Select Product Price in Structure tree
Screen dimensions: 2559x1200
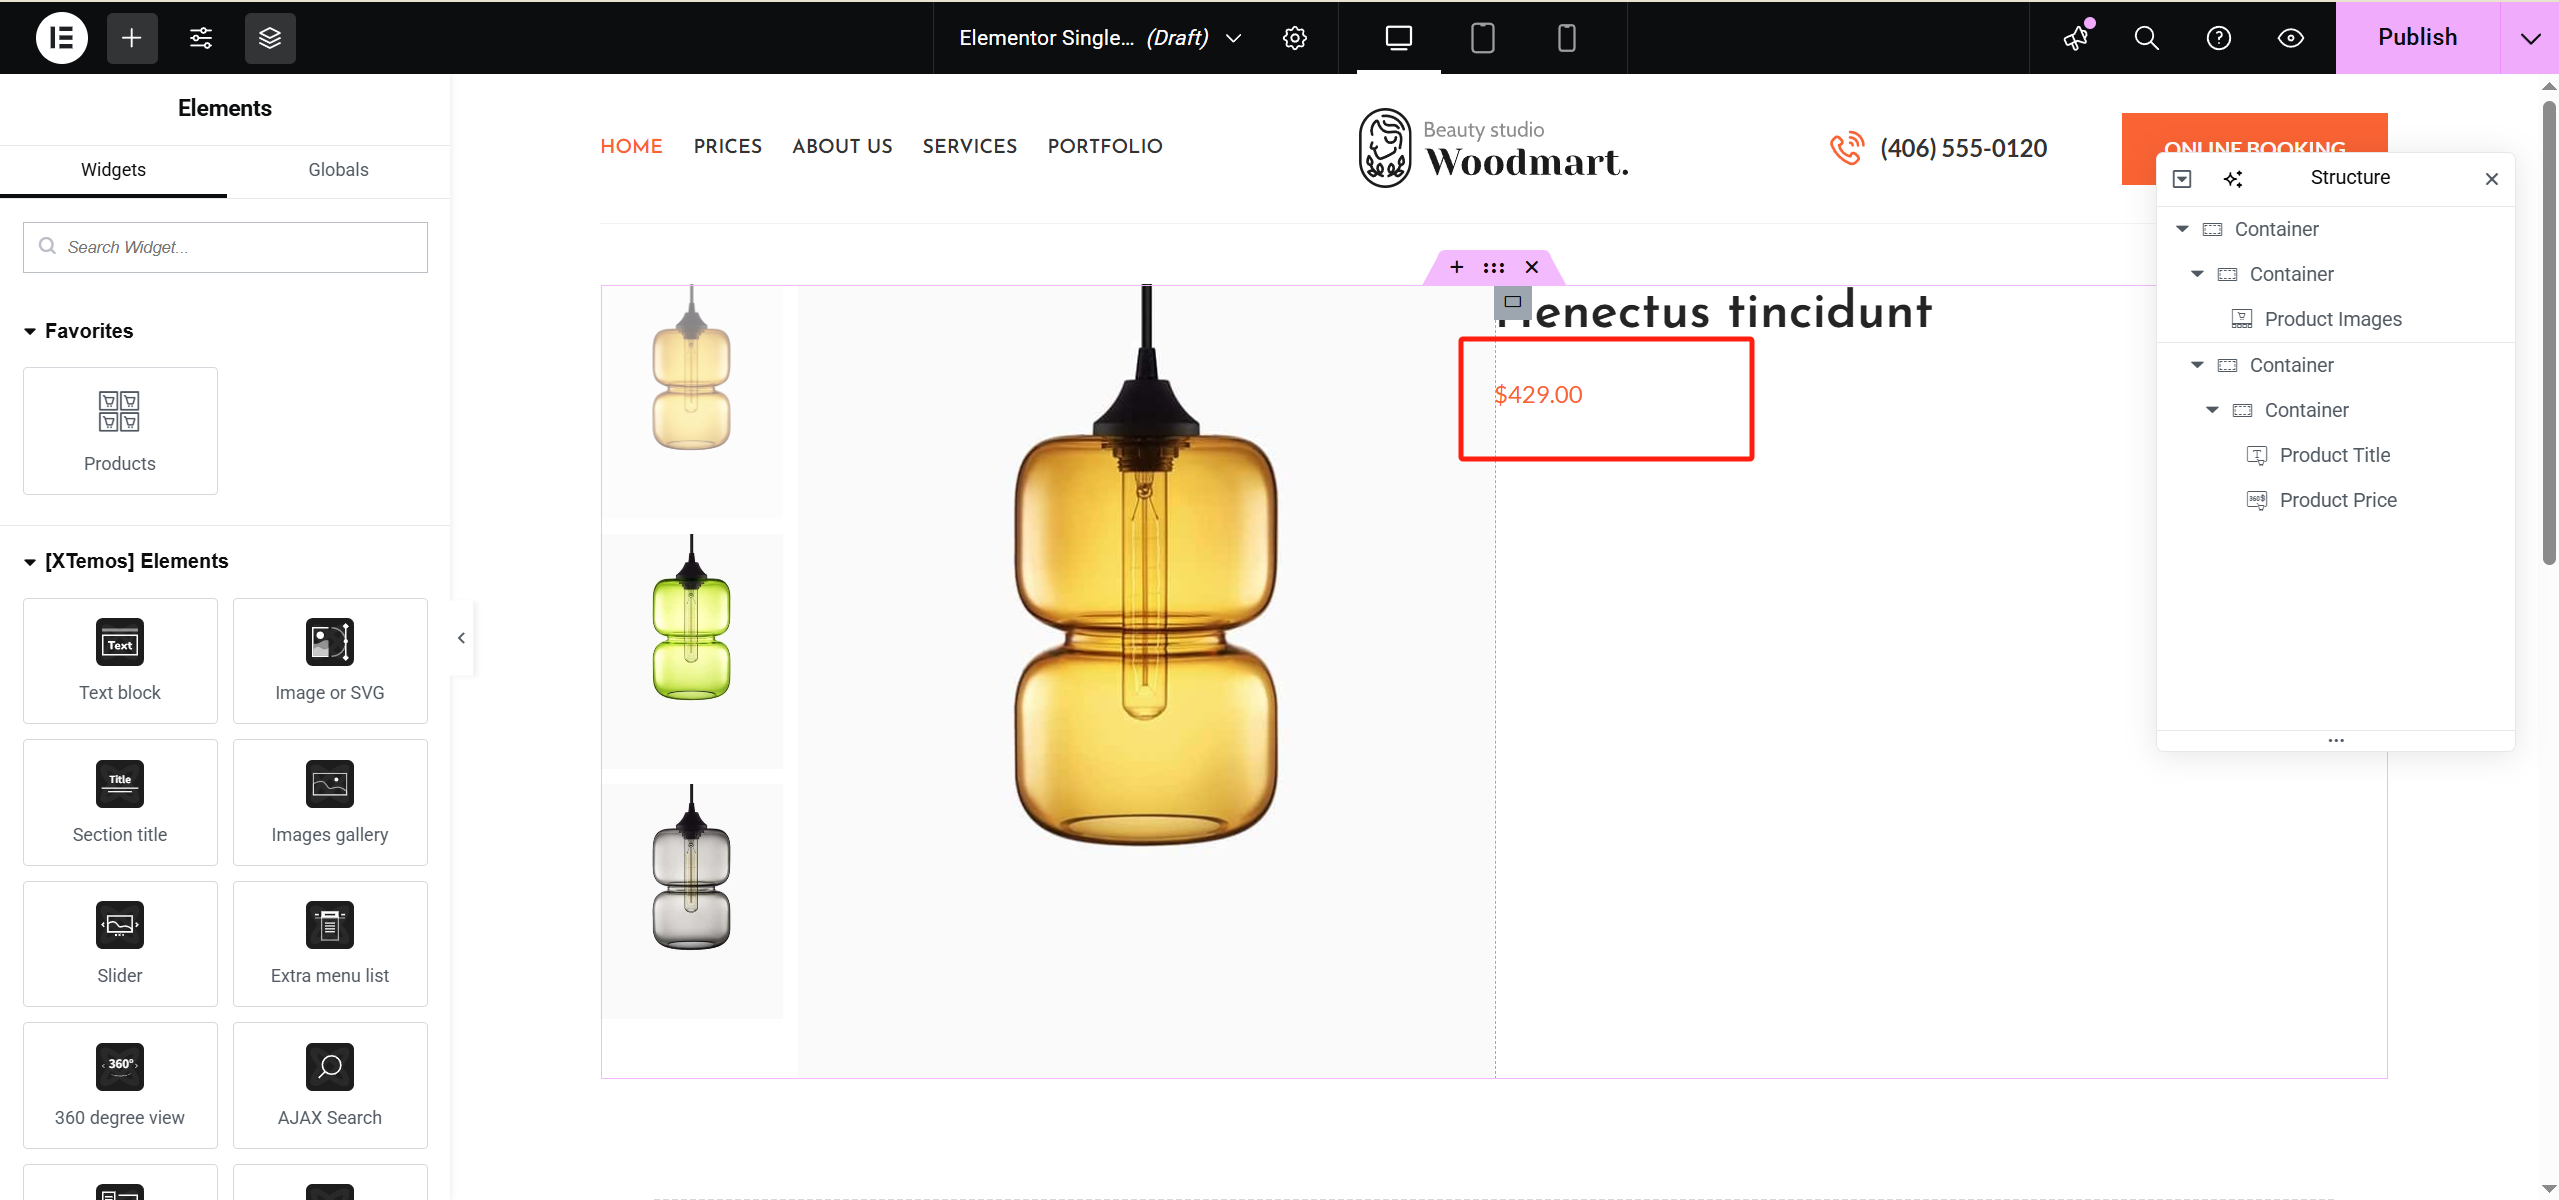click(x=2338, y=500)
